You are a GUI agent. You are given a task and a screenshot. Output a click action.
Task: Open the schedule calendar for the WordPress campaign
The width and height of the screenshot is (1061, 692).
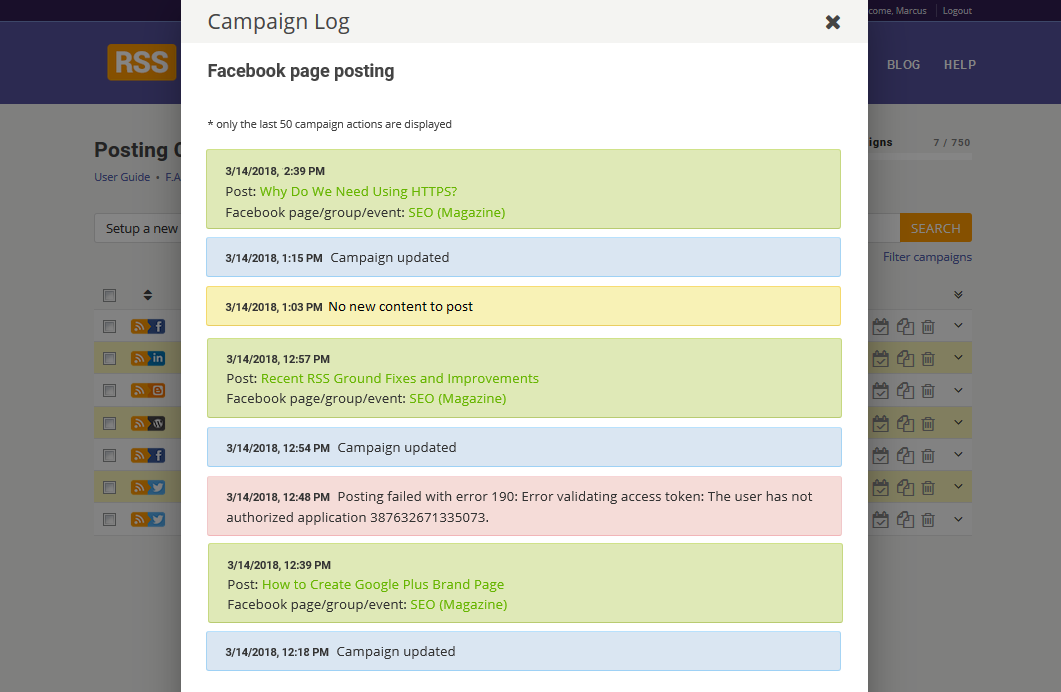click(x=880, y=423)
